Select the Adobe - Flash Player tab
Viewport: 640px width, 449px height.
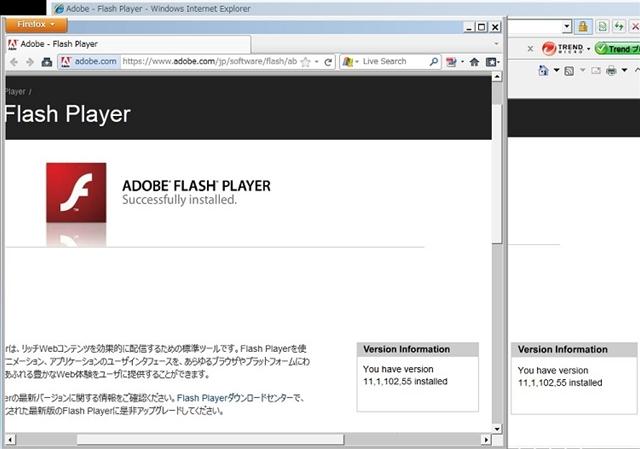[x=128, y=44]
